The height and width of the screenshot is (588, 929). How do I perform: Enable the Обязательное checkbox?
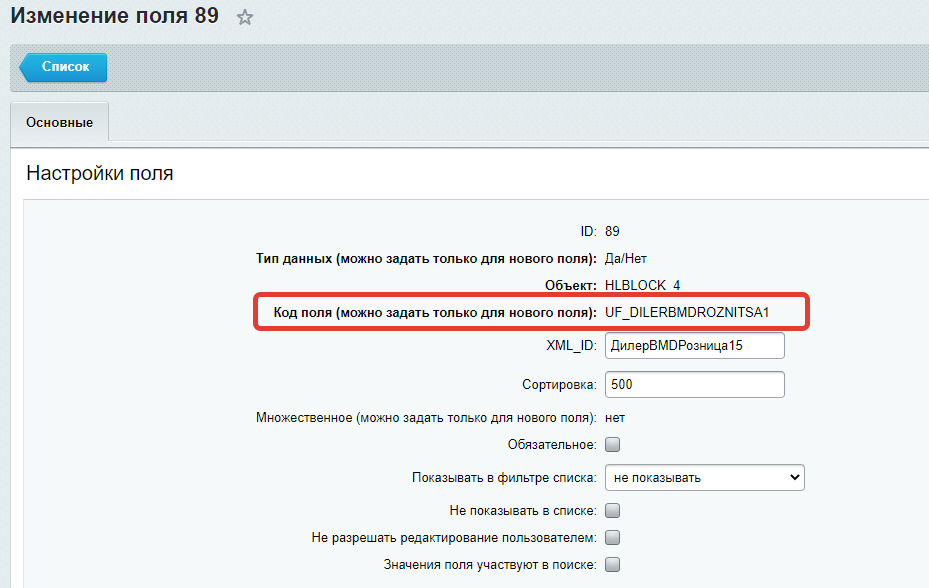click(613, 444)
